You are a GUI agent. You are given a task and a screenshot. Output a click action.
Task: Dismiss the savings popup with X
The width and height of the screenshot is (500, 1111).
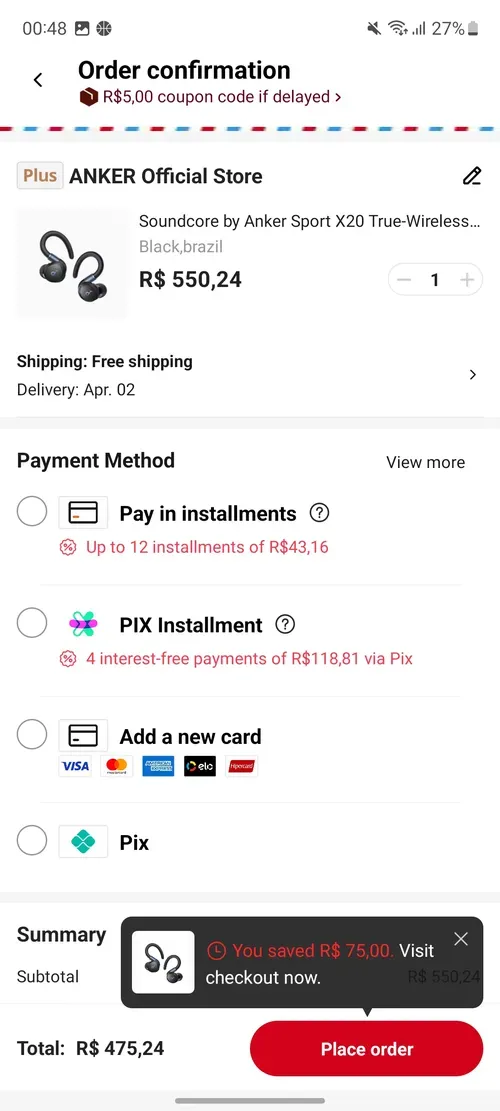[x=461, y=939]
